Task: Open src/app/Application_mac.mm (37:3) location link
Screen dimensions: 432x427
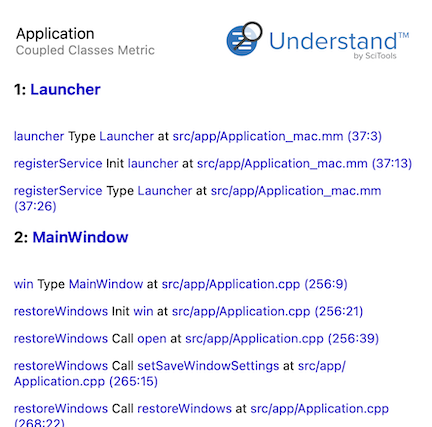Action: (x=277, y=136)
